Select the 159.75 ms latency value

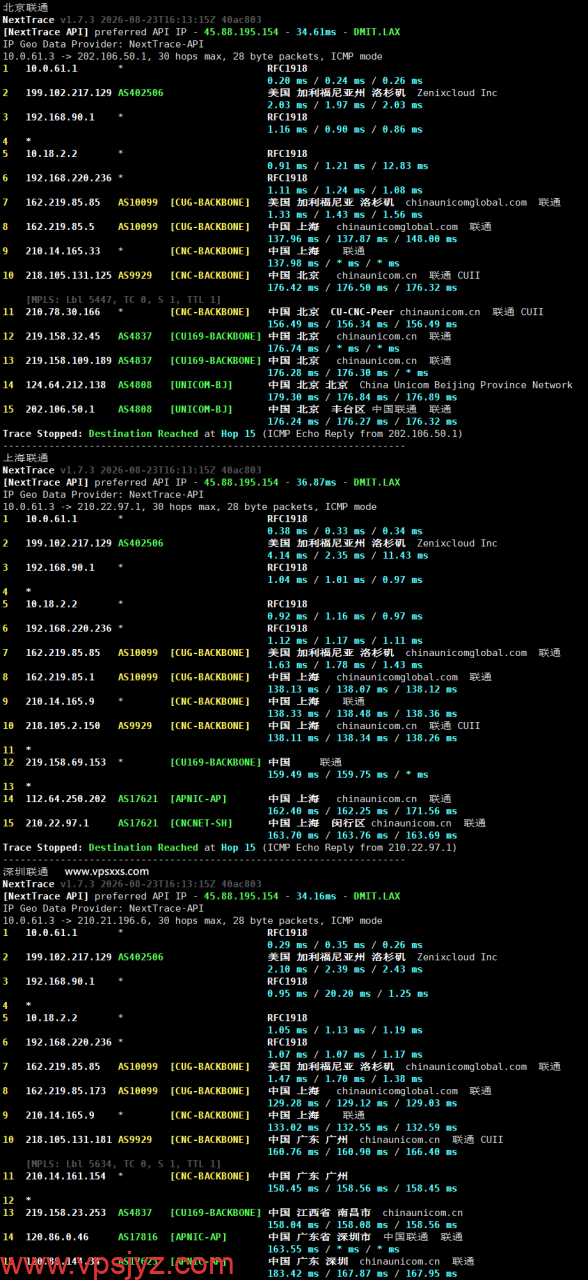pyautogui.click(x=364, y=774)
